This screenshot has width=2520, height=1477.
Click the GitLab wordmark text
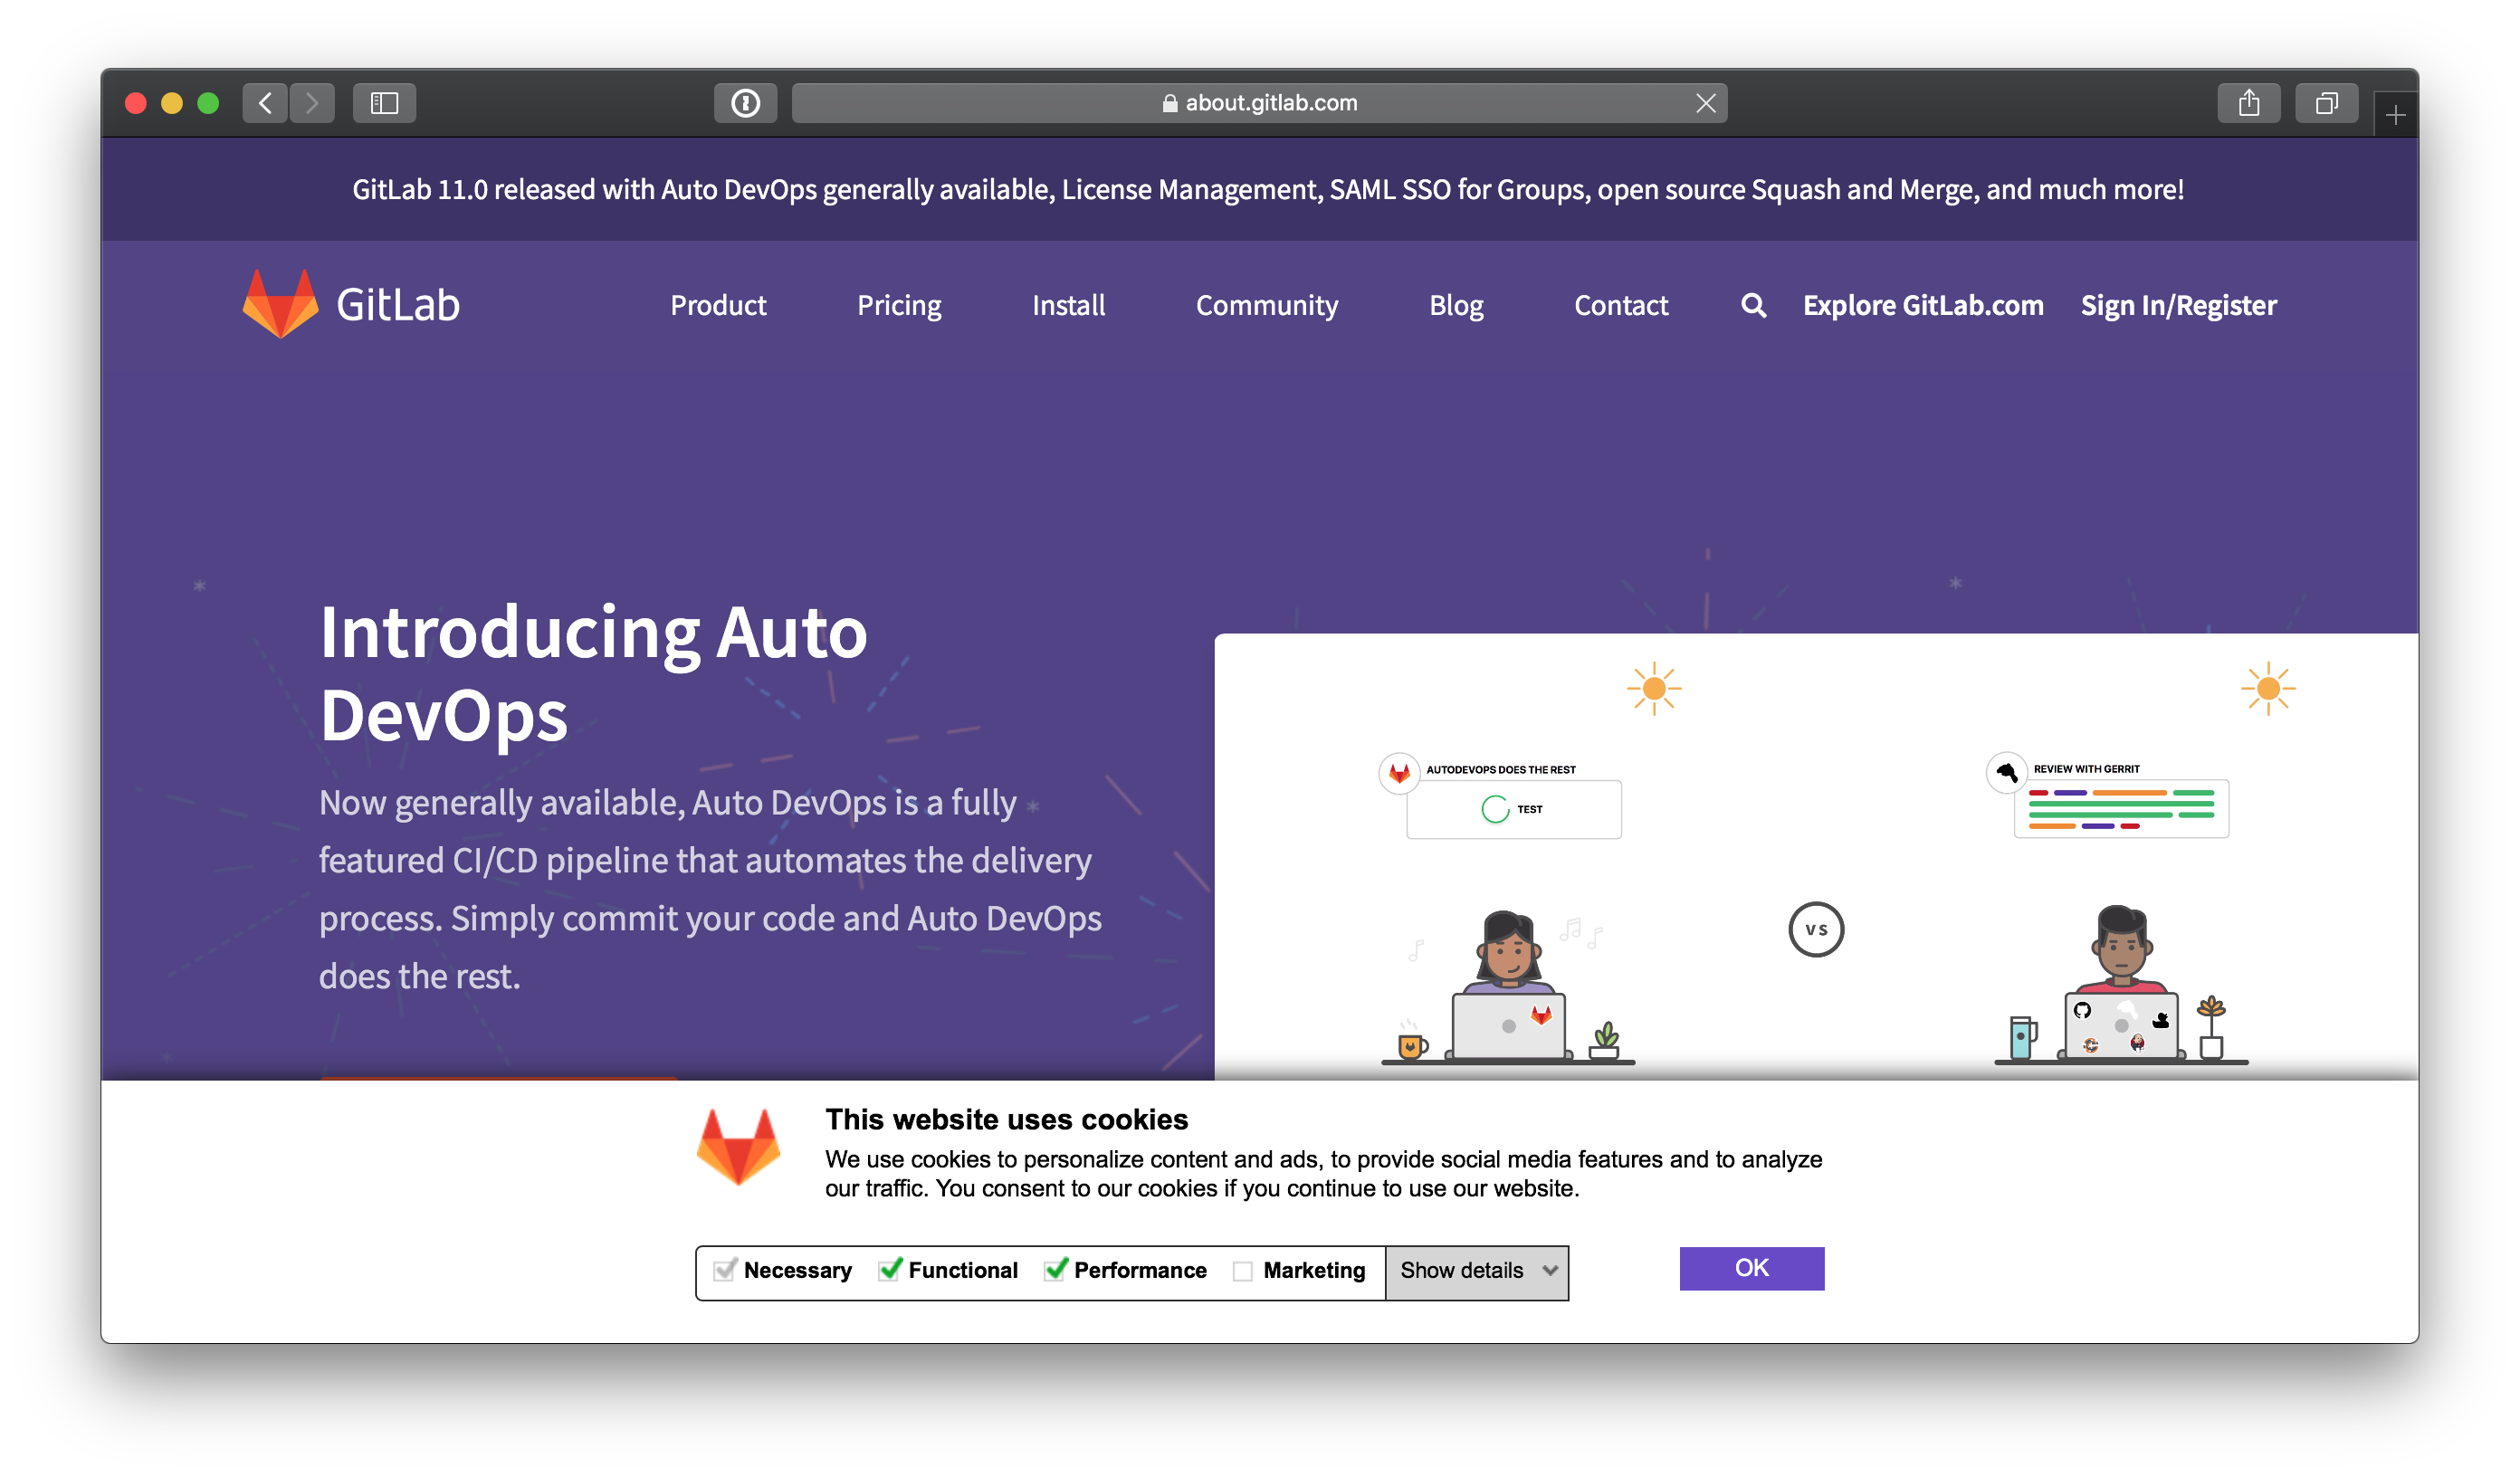[x=397, y=304]
